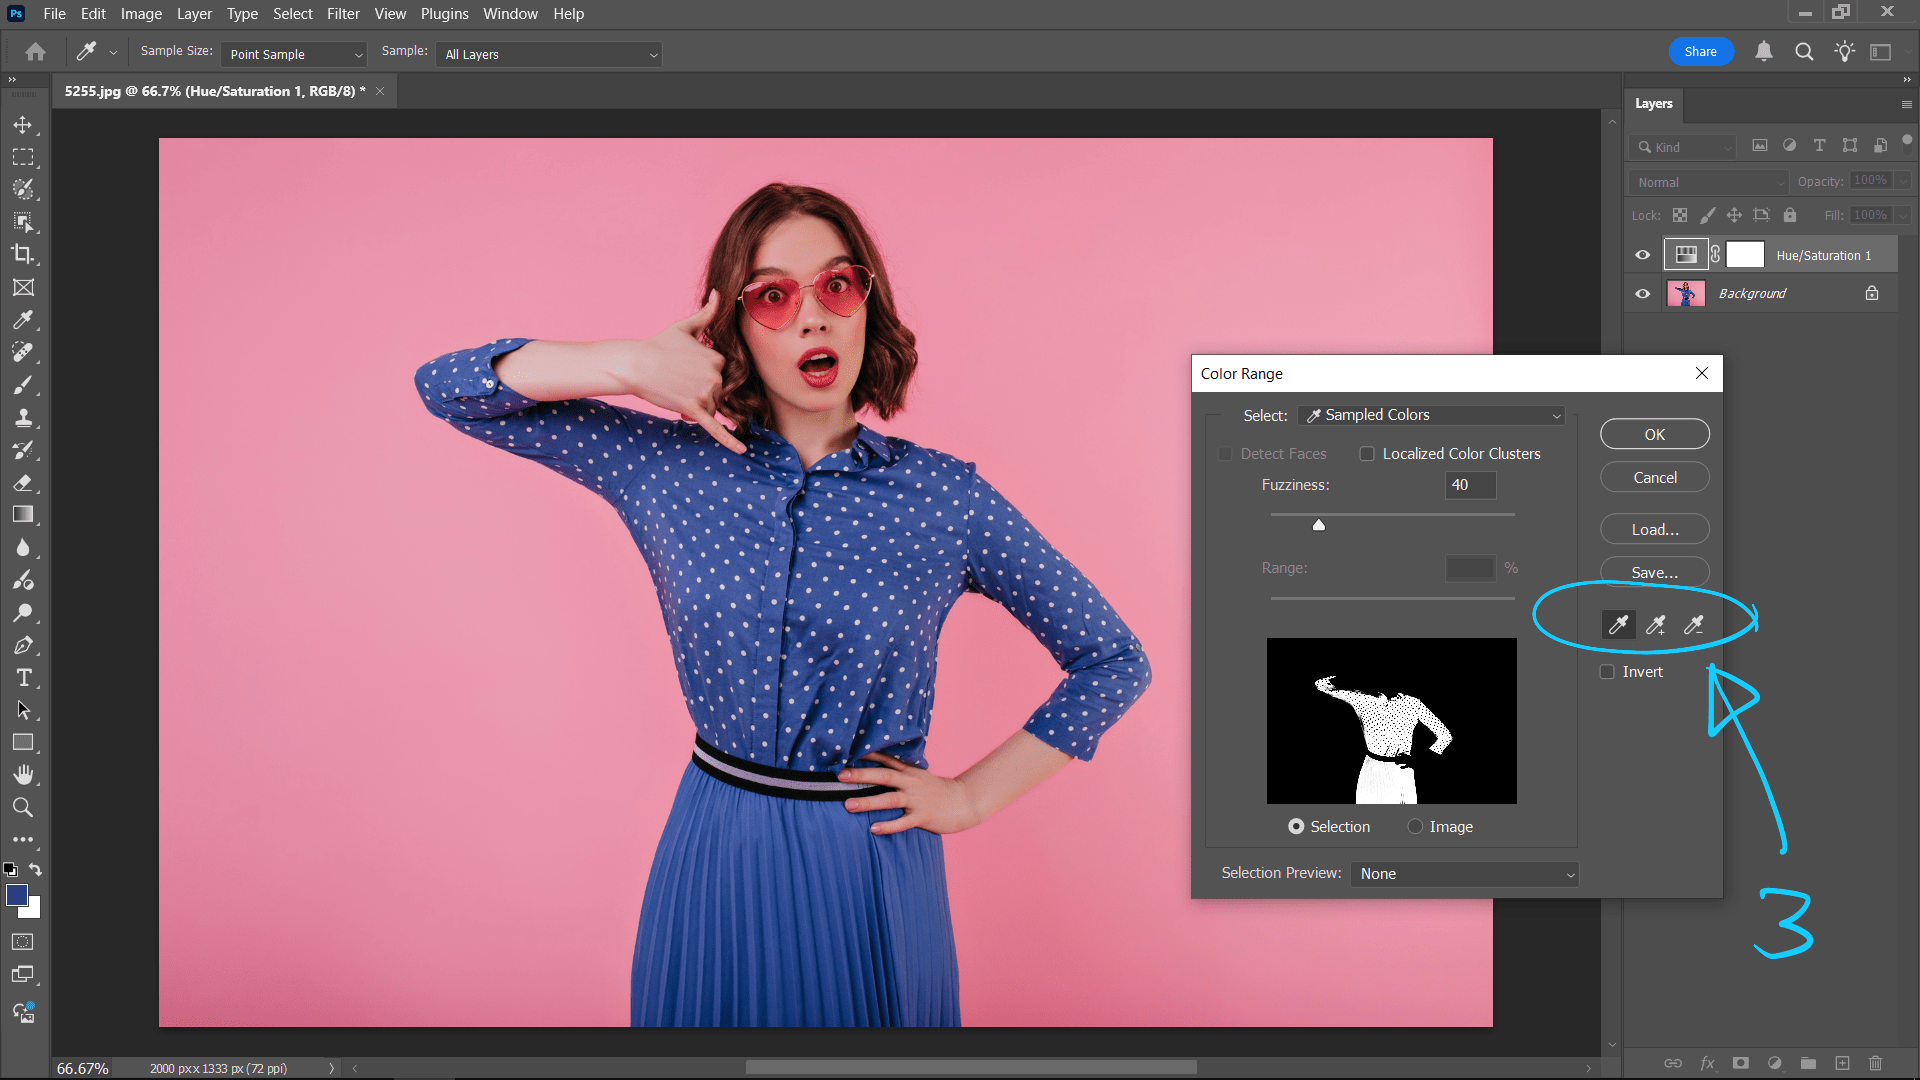Viewport: 1920px width, 1080px height.
Task: Select the Gradient tool
Action: [x=23, y=514]
